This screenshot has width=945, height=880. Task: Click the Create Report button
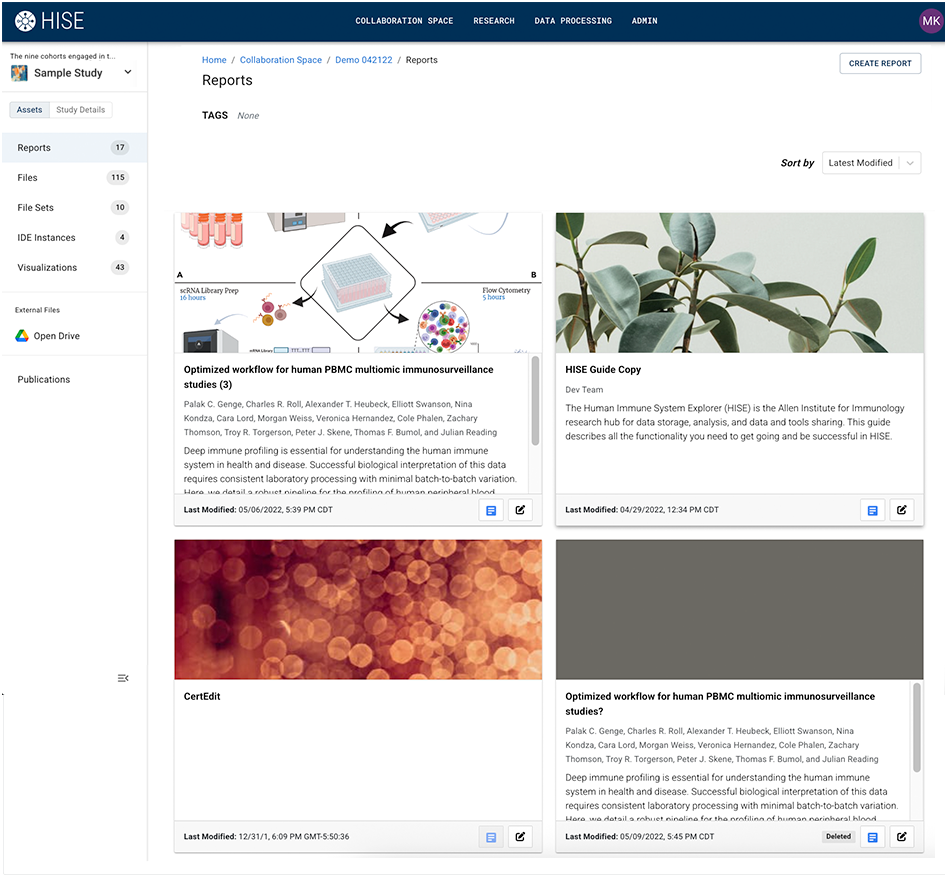click(x=880, y=63)
